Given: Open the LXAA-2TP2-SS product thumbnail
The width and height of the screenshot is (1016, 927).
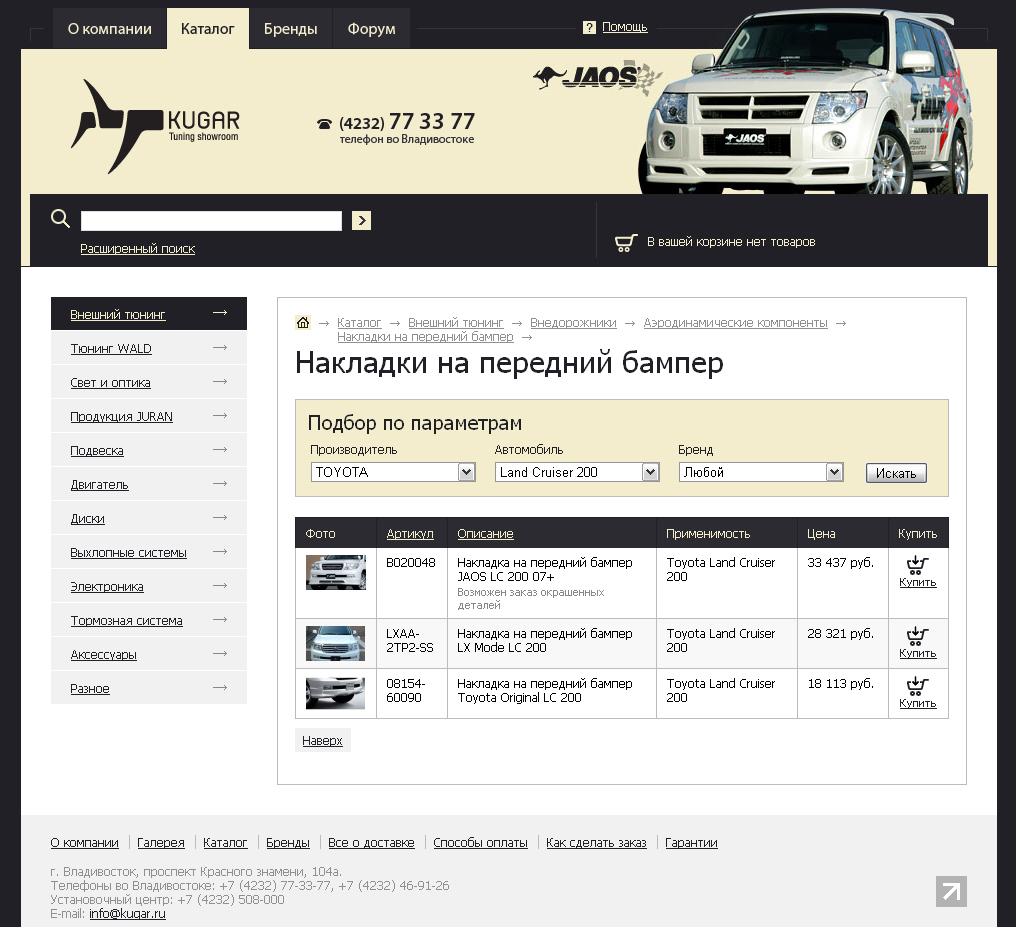Looking at the screenshot, I should [336, 643].
